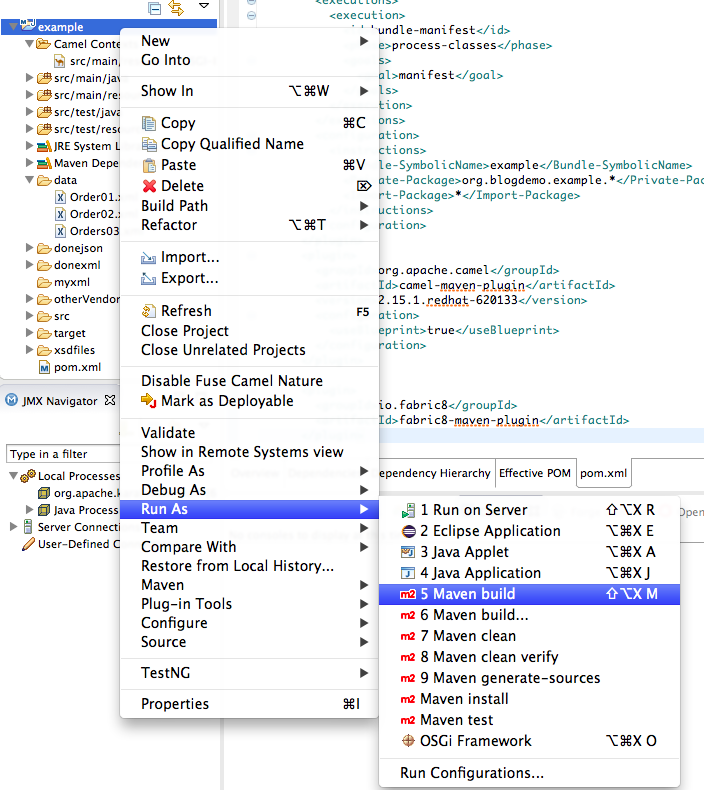This screenshot has width=704, height=790.
Task: Expand the JRE System Library node
Action: click(30, 146)
